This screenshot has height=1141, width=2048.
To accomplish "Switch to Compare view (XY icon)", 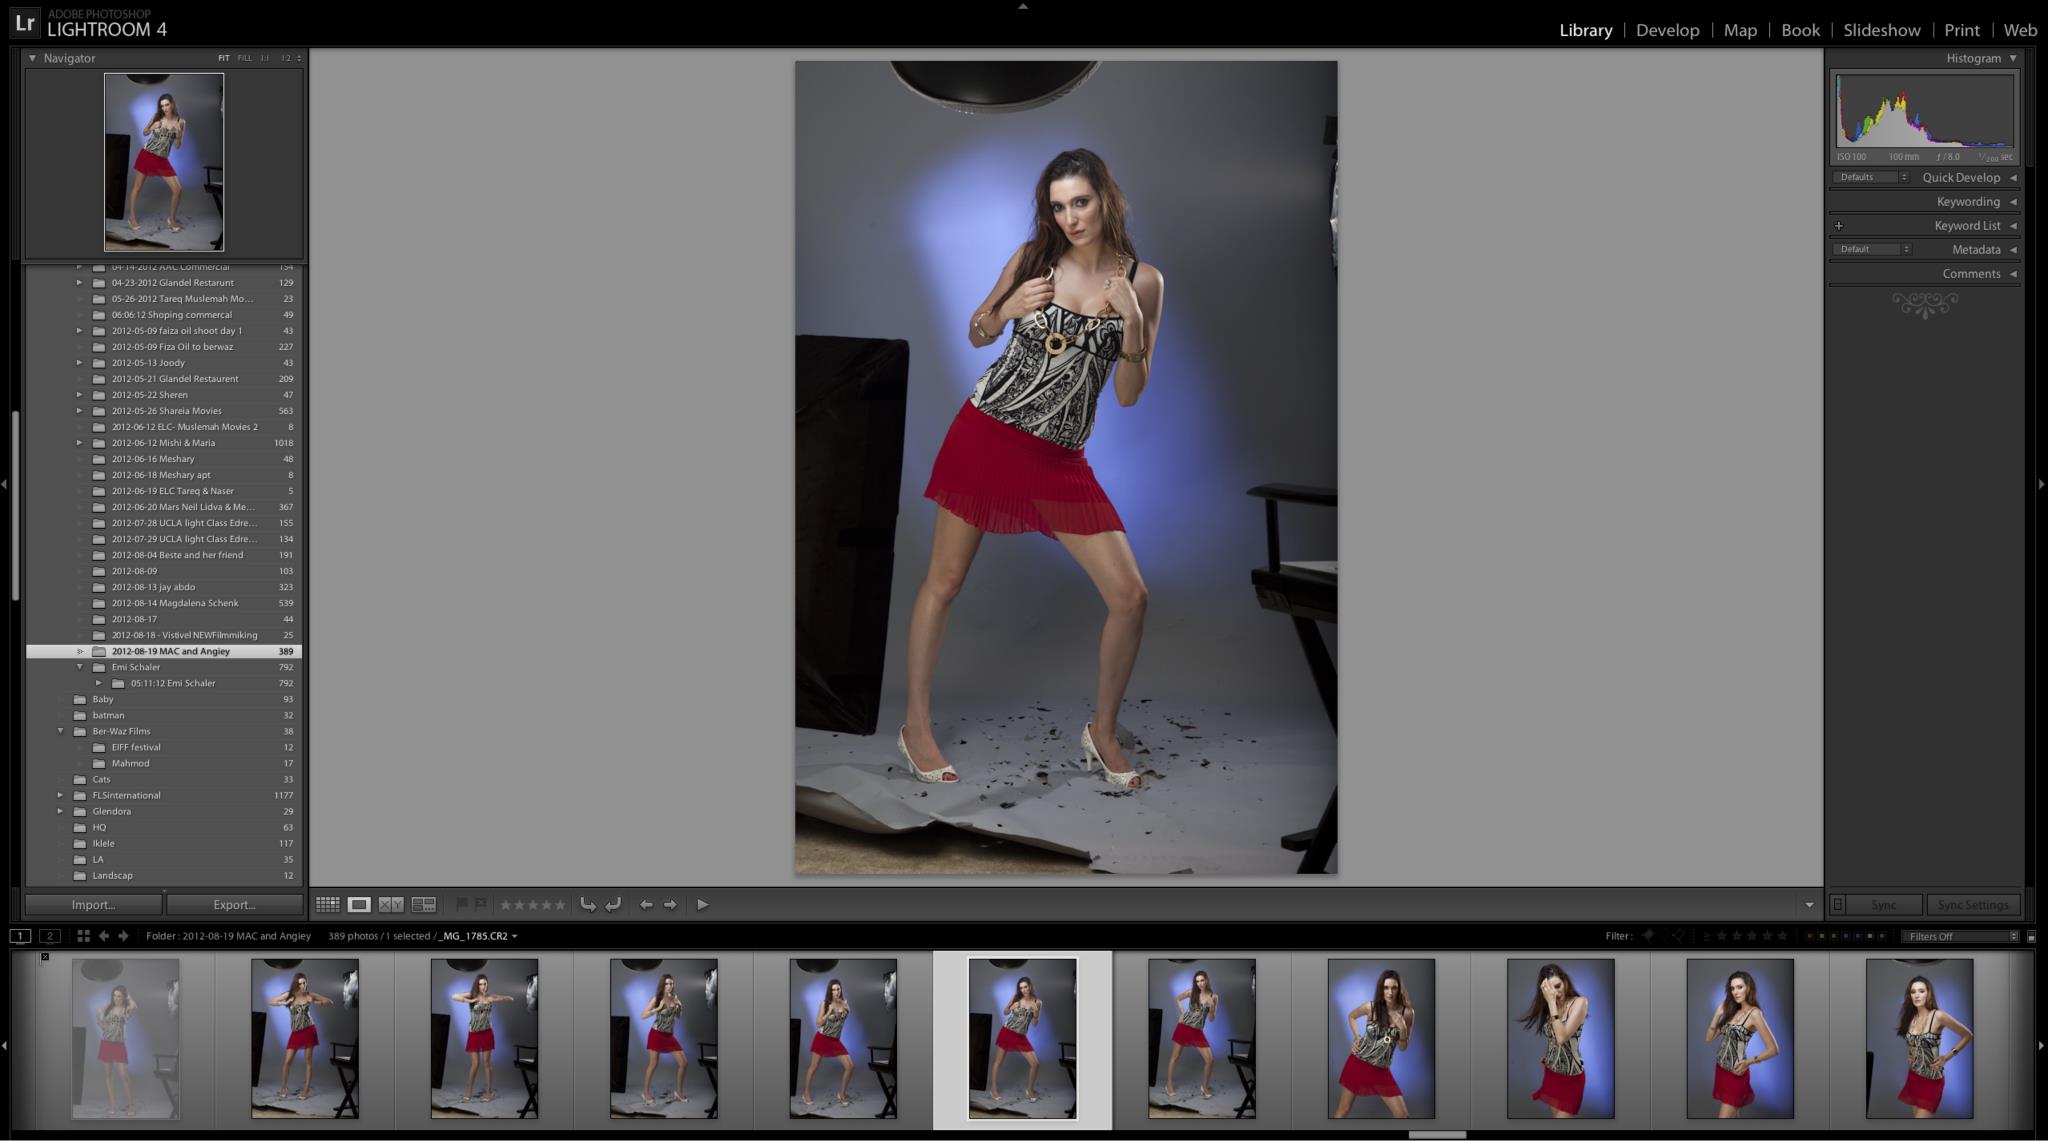I will (x=391, y=904).
